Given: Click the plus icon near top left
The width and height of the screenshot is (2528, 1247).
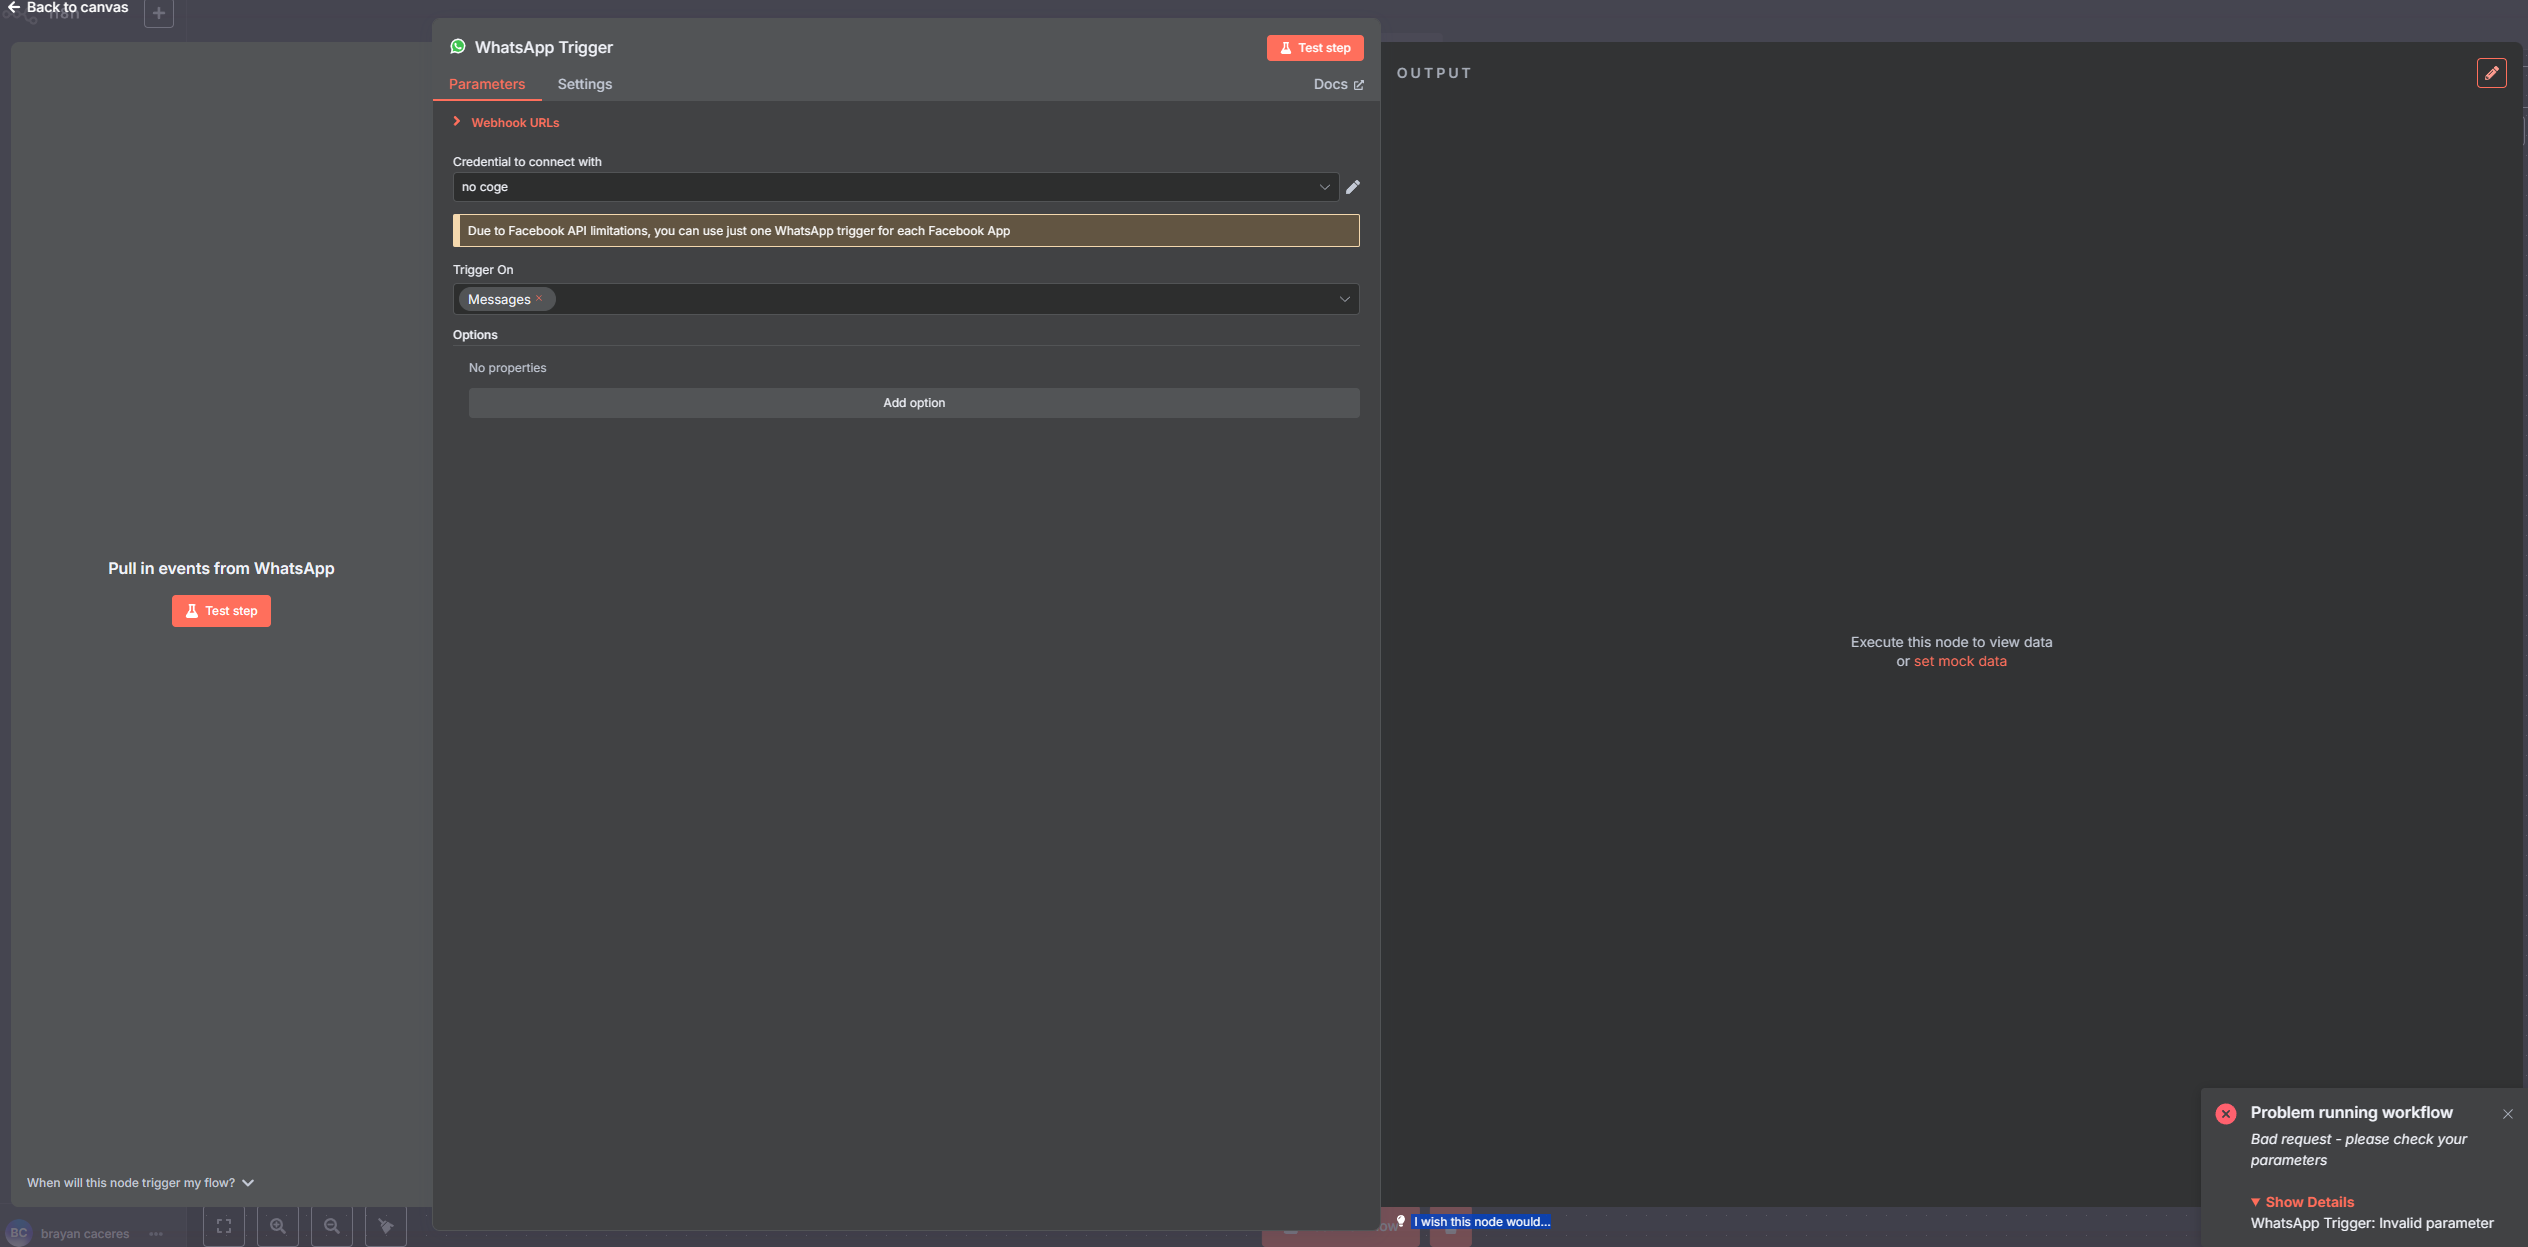Looking at the screenshot, I should coord(159,13).
